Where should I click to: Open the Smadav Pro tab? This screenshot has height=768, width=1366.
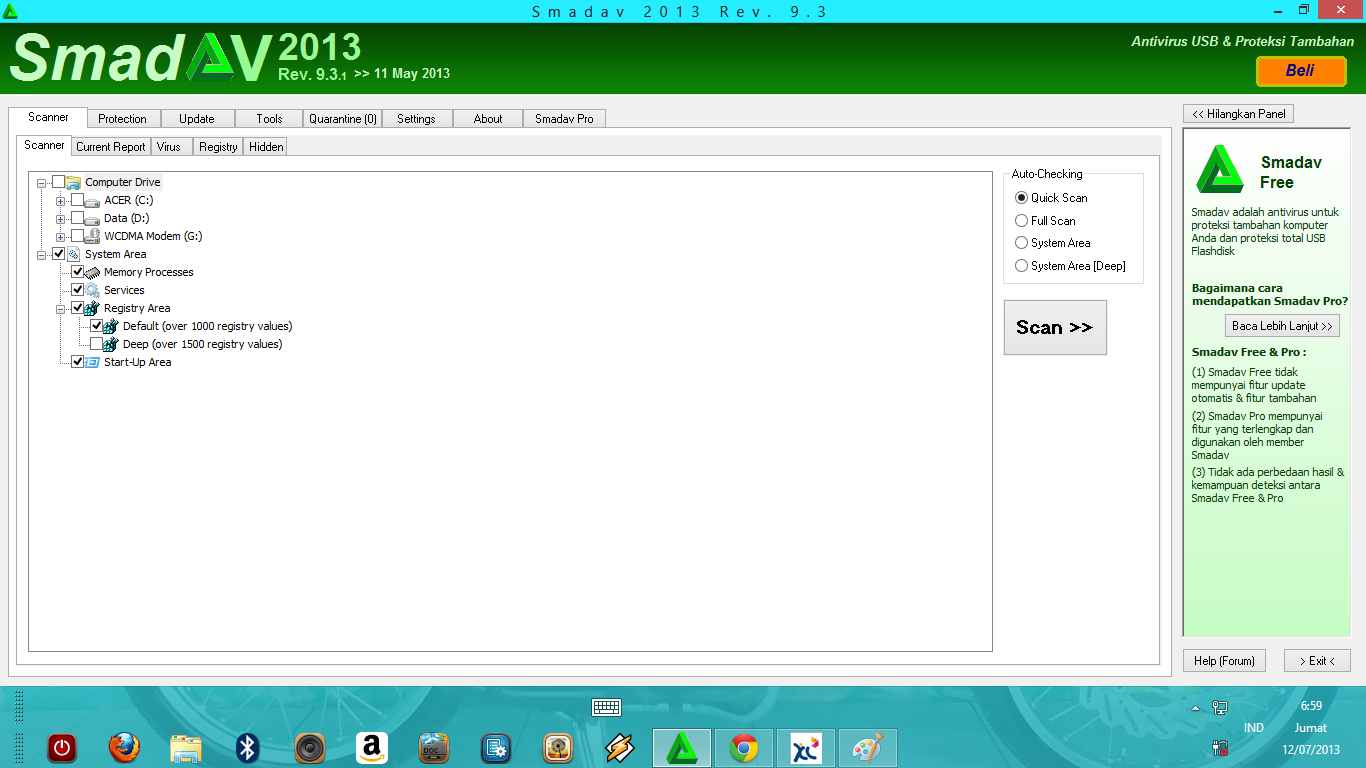[564, 118]
